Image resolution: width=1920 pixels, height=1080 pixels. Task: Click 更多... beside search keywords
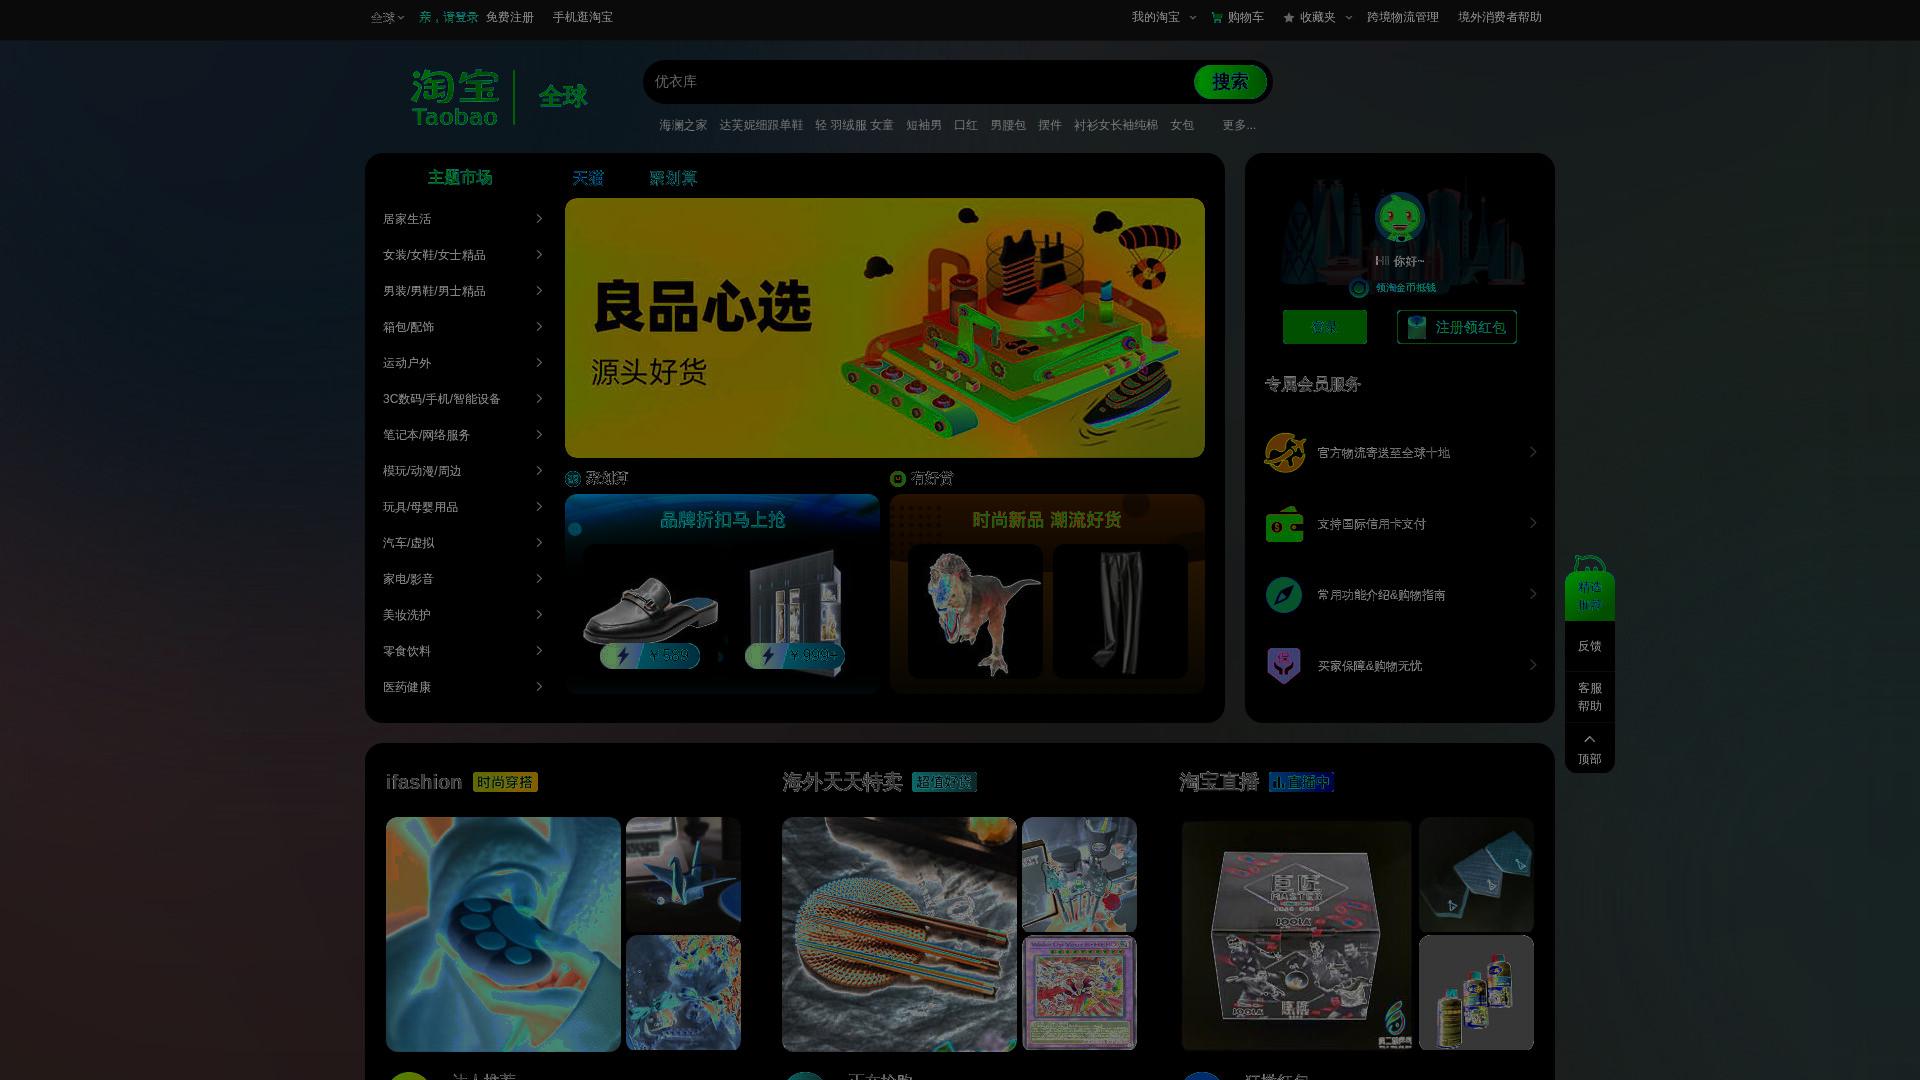click(1239, 125)
